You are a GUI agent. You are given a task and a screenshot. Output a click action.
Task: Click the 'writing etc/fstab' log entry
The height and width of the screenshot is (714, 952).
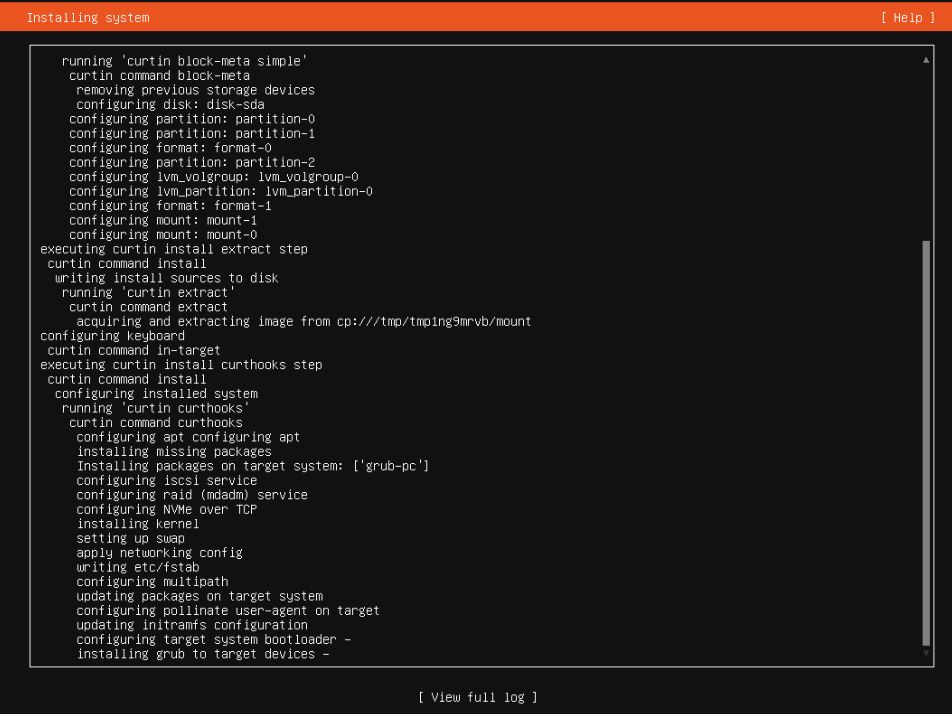pos(137,567)
